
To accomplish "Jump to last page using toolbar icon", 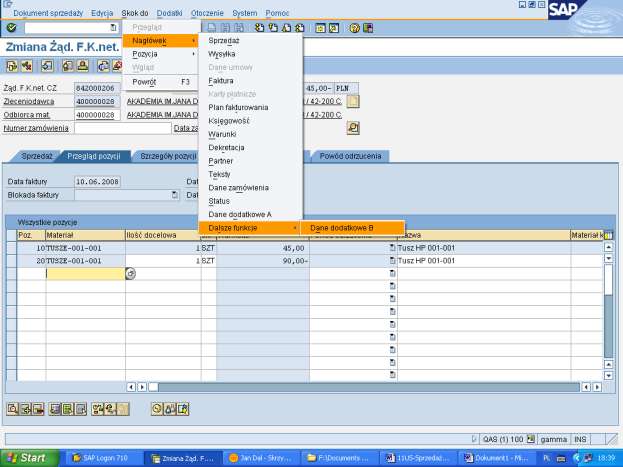I will point(300,28).
